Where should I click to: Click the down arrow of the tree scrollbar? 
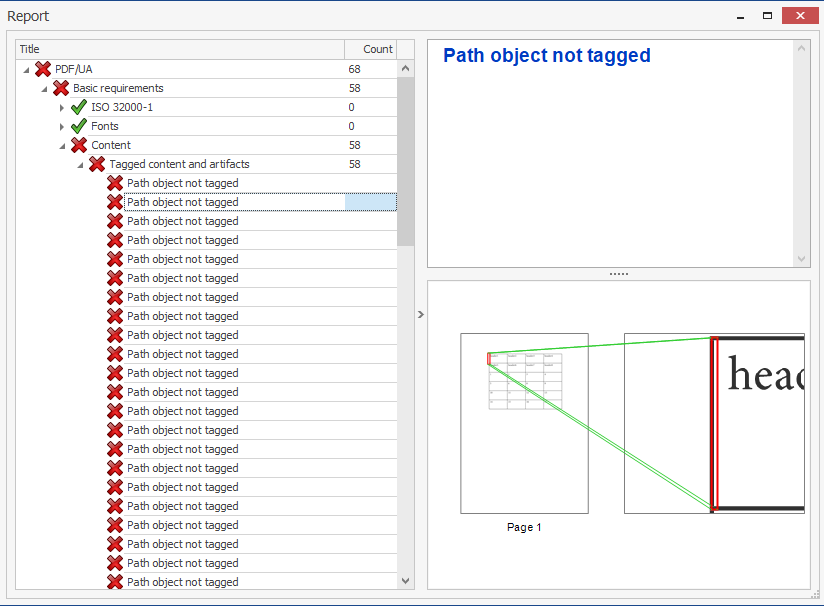coord(405,580)
